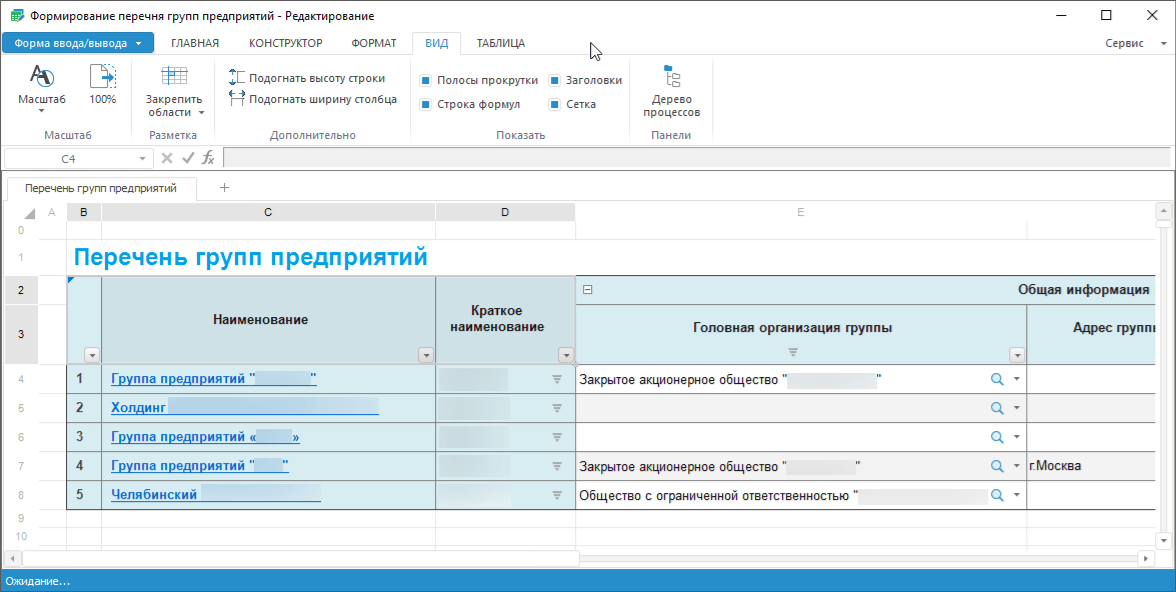Select column C header
Screen dimensions: 1176x592
[268, 212]
